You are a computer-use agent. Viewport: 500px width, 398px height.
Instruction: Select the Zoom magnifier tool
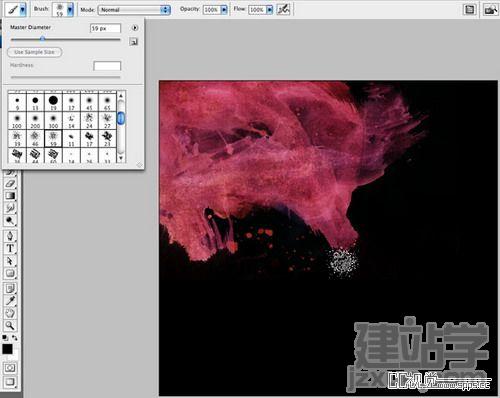click(x=10, y=326)
